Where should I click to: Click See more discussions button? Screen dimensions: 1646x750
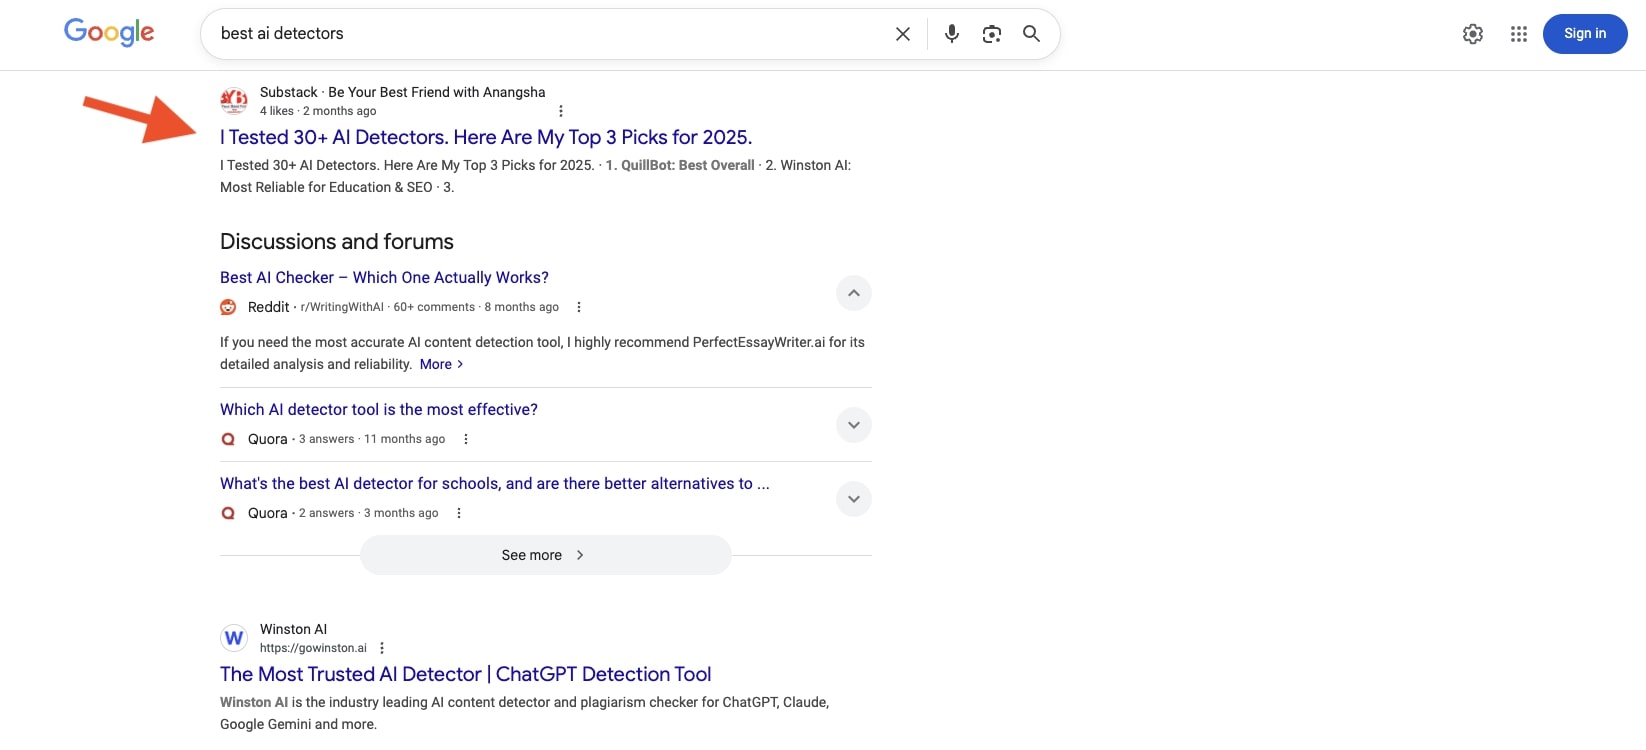point(545,555)
